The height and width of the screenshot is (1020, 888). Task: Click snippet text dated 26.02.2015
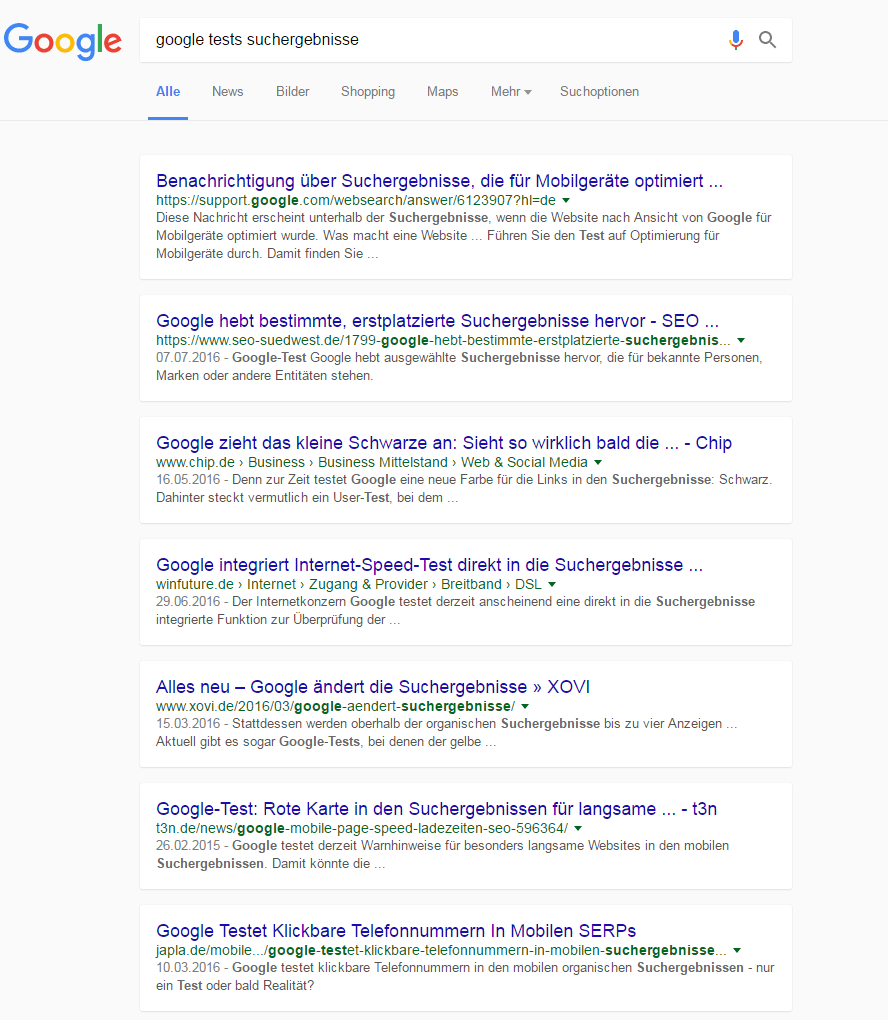442,855
